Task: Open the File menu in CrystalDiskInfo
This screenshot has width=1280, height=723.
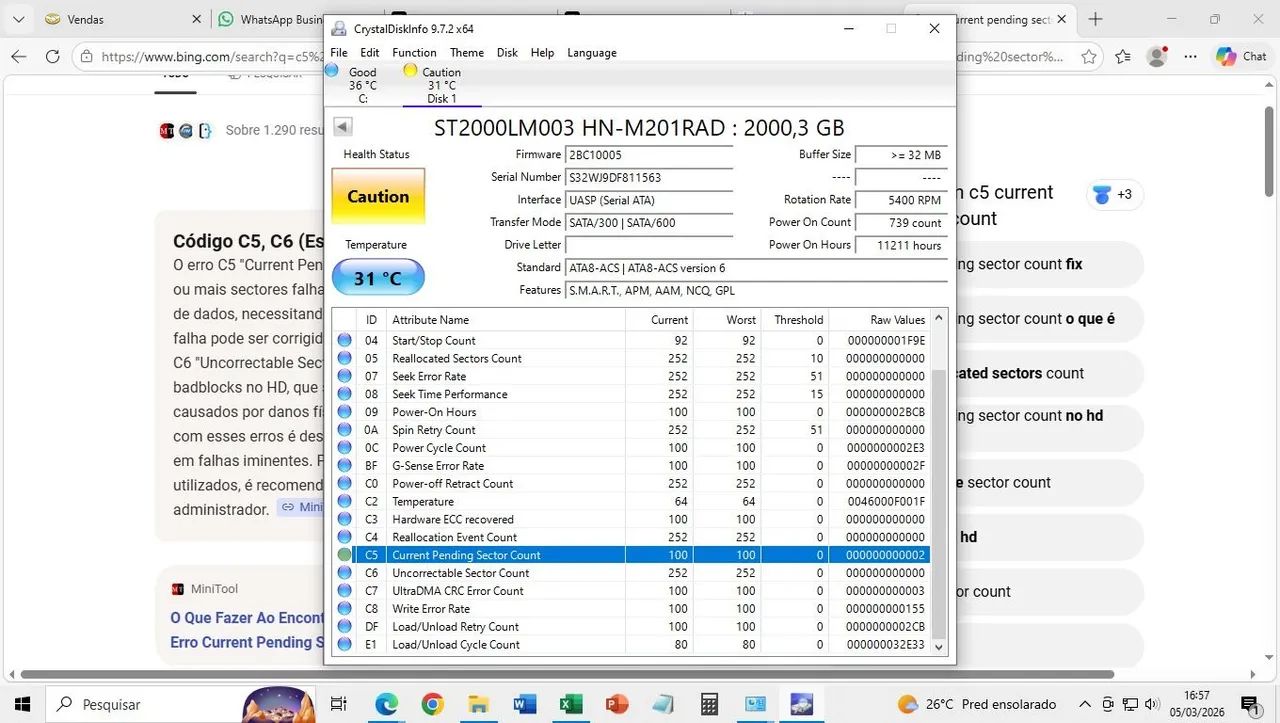Action: tap(338, 53)
